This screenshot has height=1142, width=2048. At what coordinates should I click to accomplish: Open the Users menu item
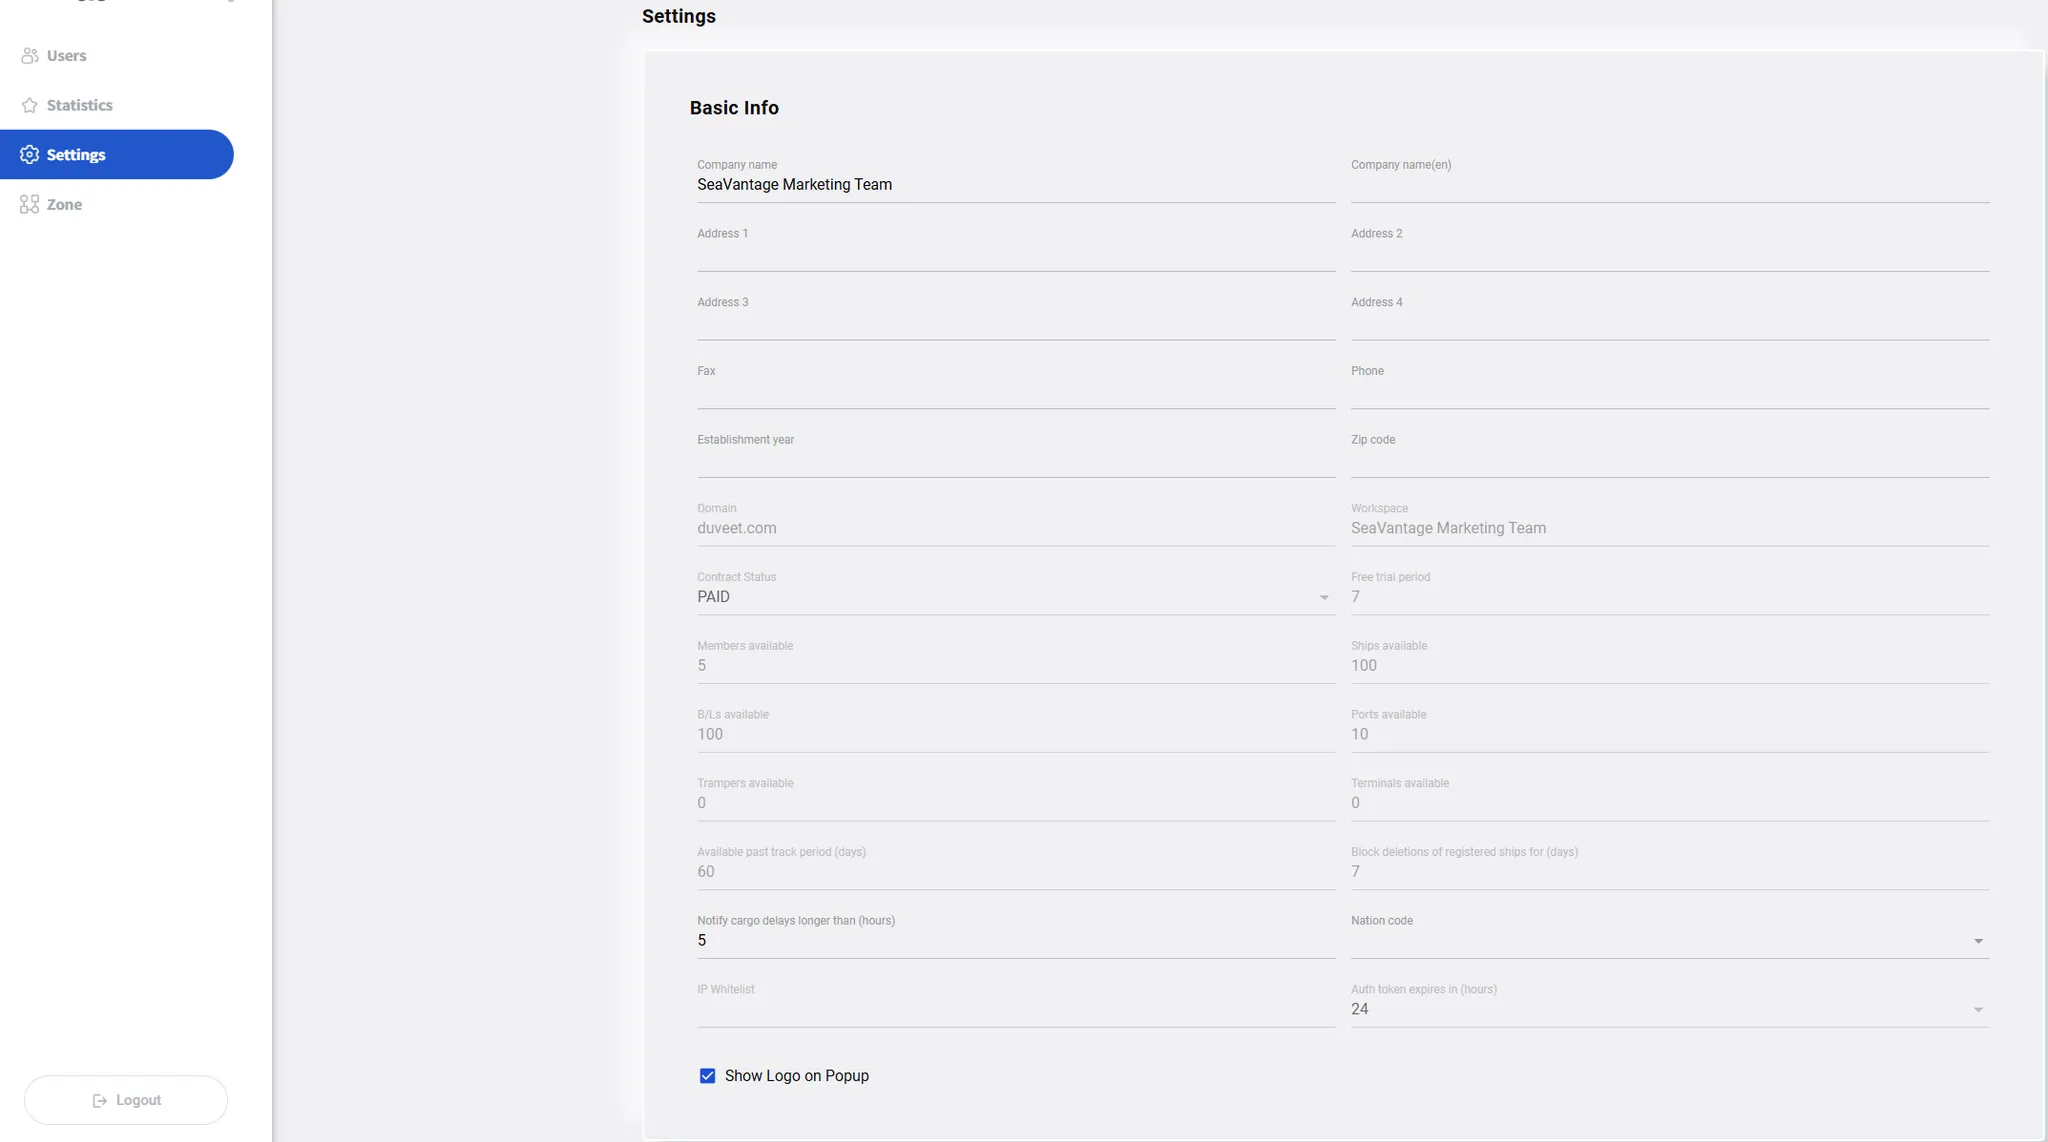pyautogui.click(x=66, y=56)
